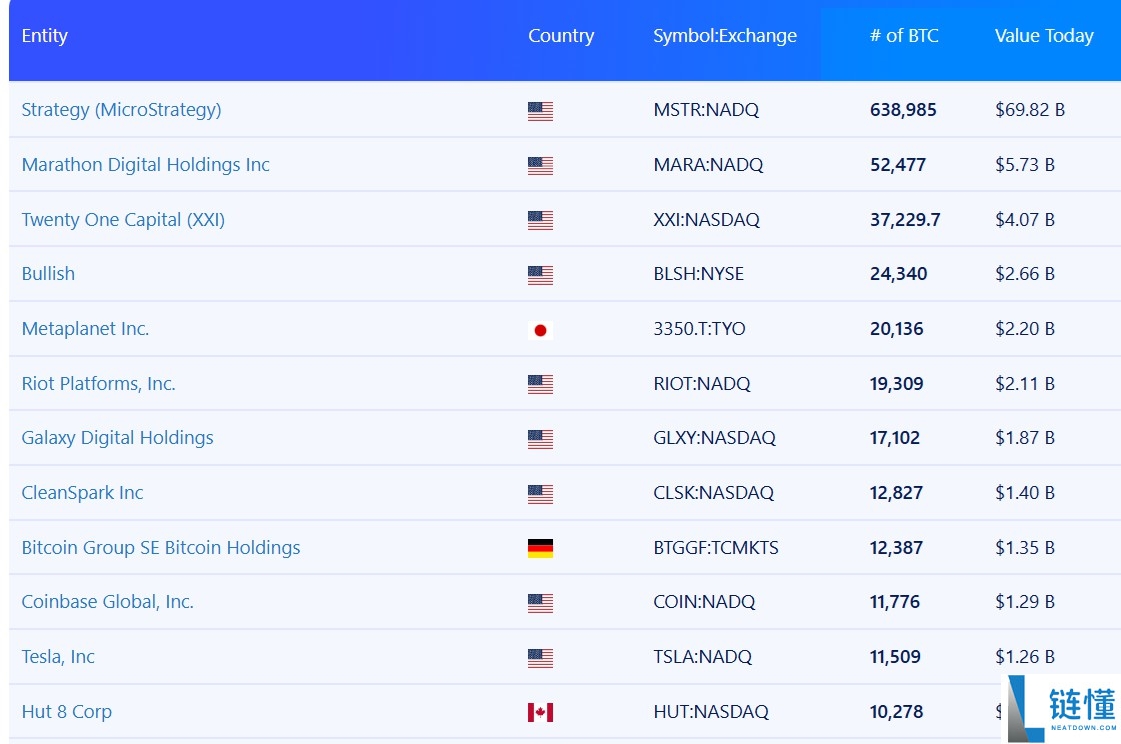Click value $2.66 B
1121x744 pixels.
click(1025, 274)
